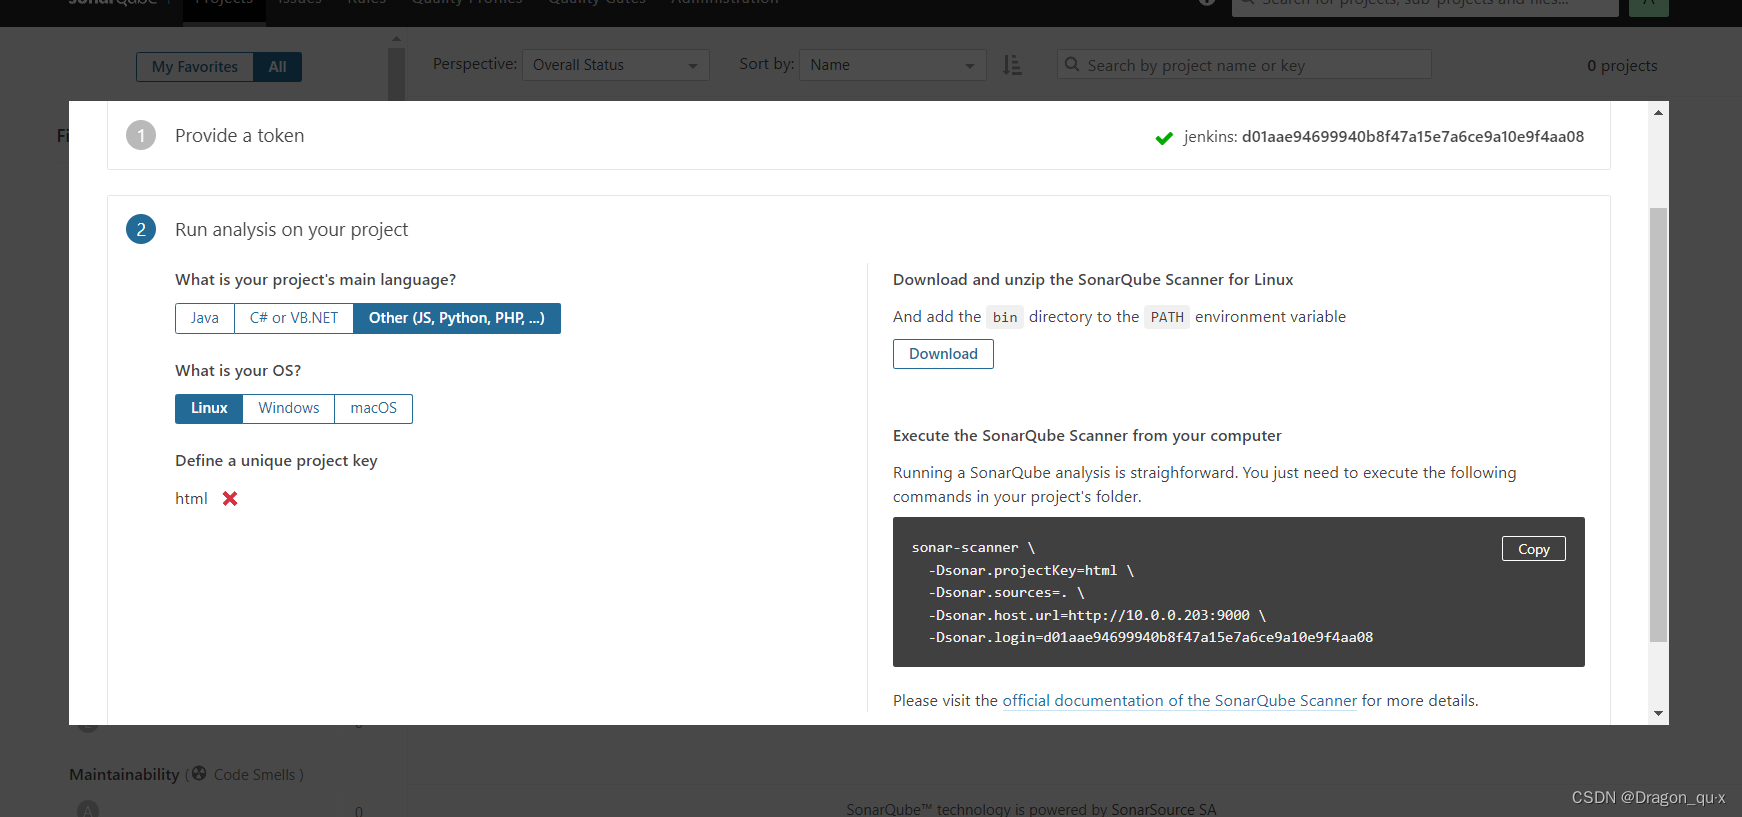Click the 0 projects count text
The width and height of the screenshot is (1742, 817).
[x=1622, y=66]
